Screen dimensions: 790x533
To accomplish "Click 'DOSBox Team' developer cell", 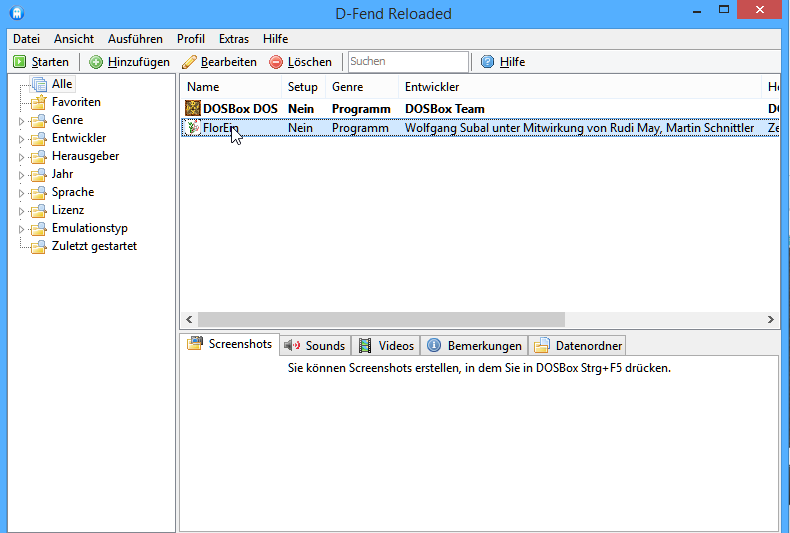I will [445, 109].
